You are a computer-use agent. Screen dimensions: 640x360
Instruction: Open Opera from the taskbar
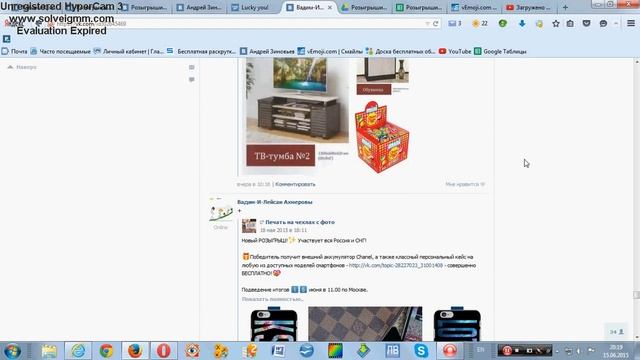pyautogui.click(x=164, y=351)
